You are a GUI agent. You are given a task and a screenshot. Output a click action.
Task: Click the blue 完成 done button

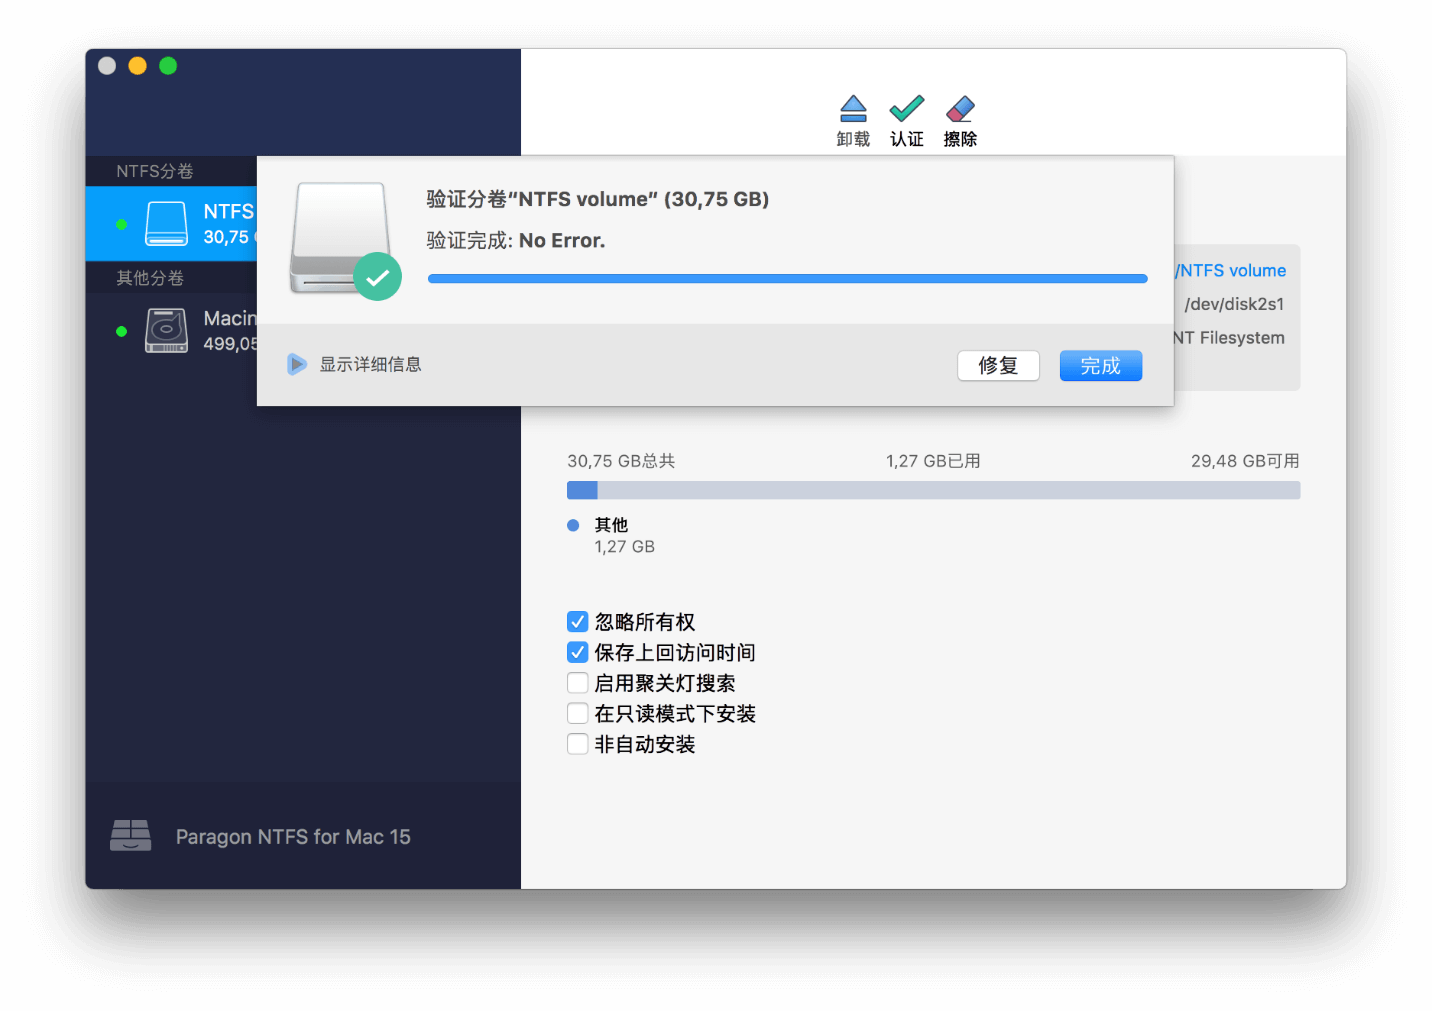coord(1100,366)
